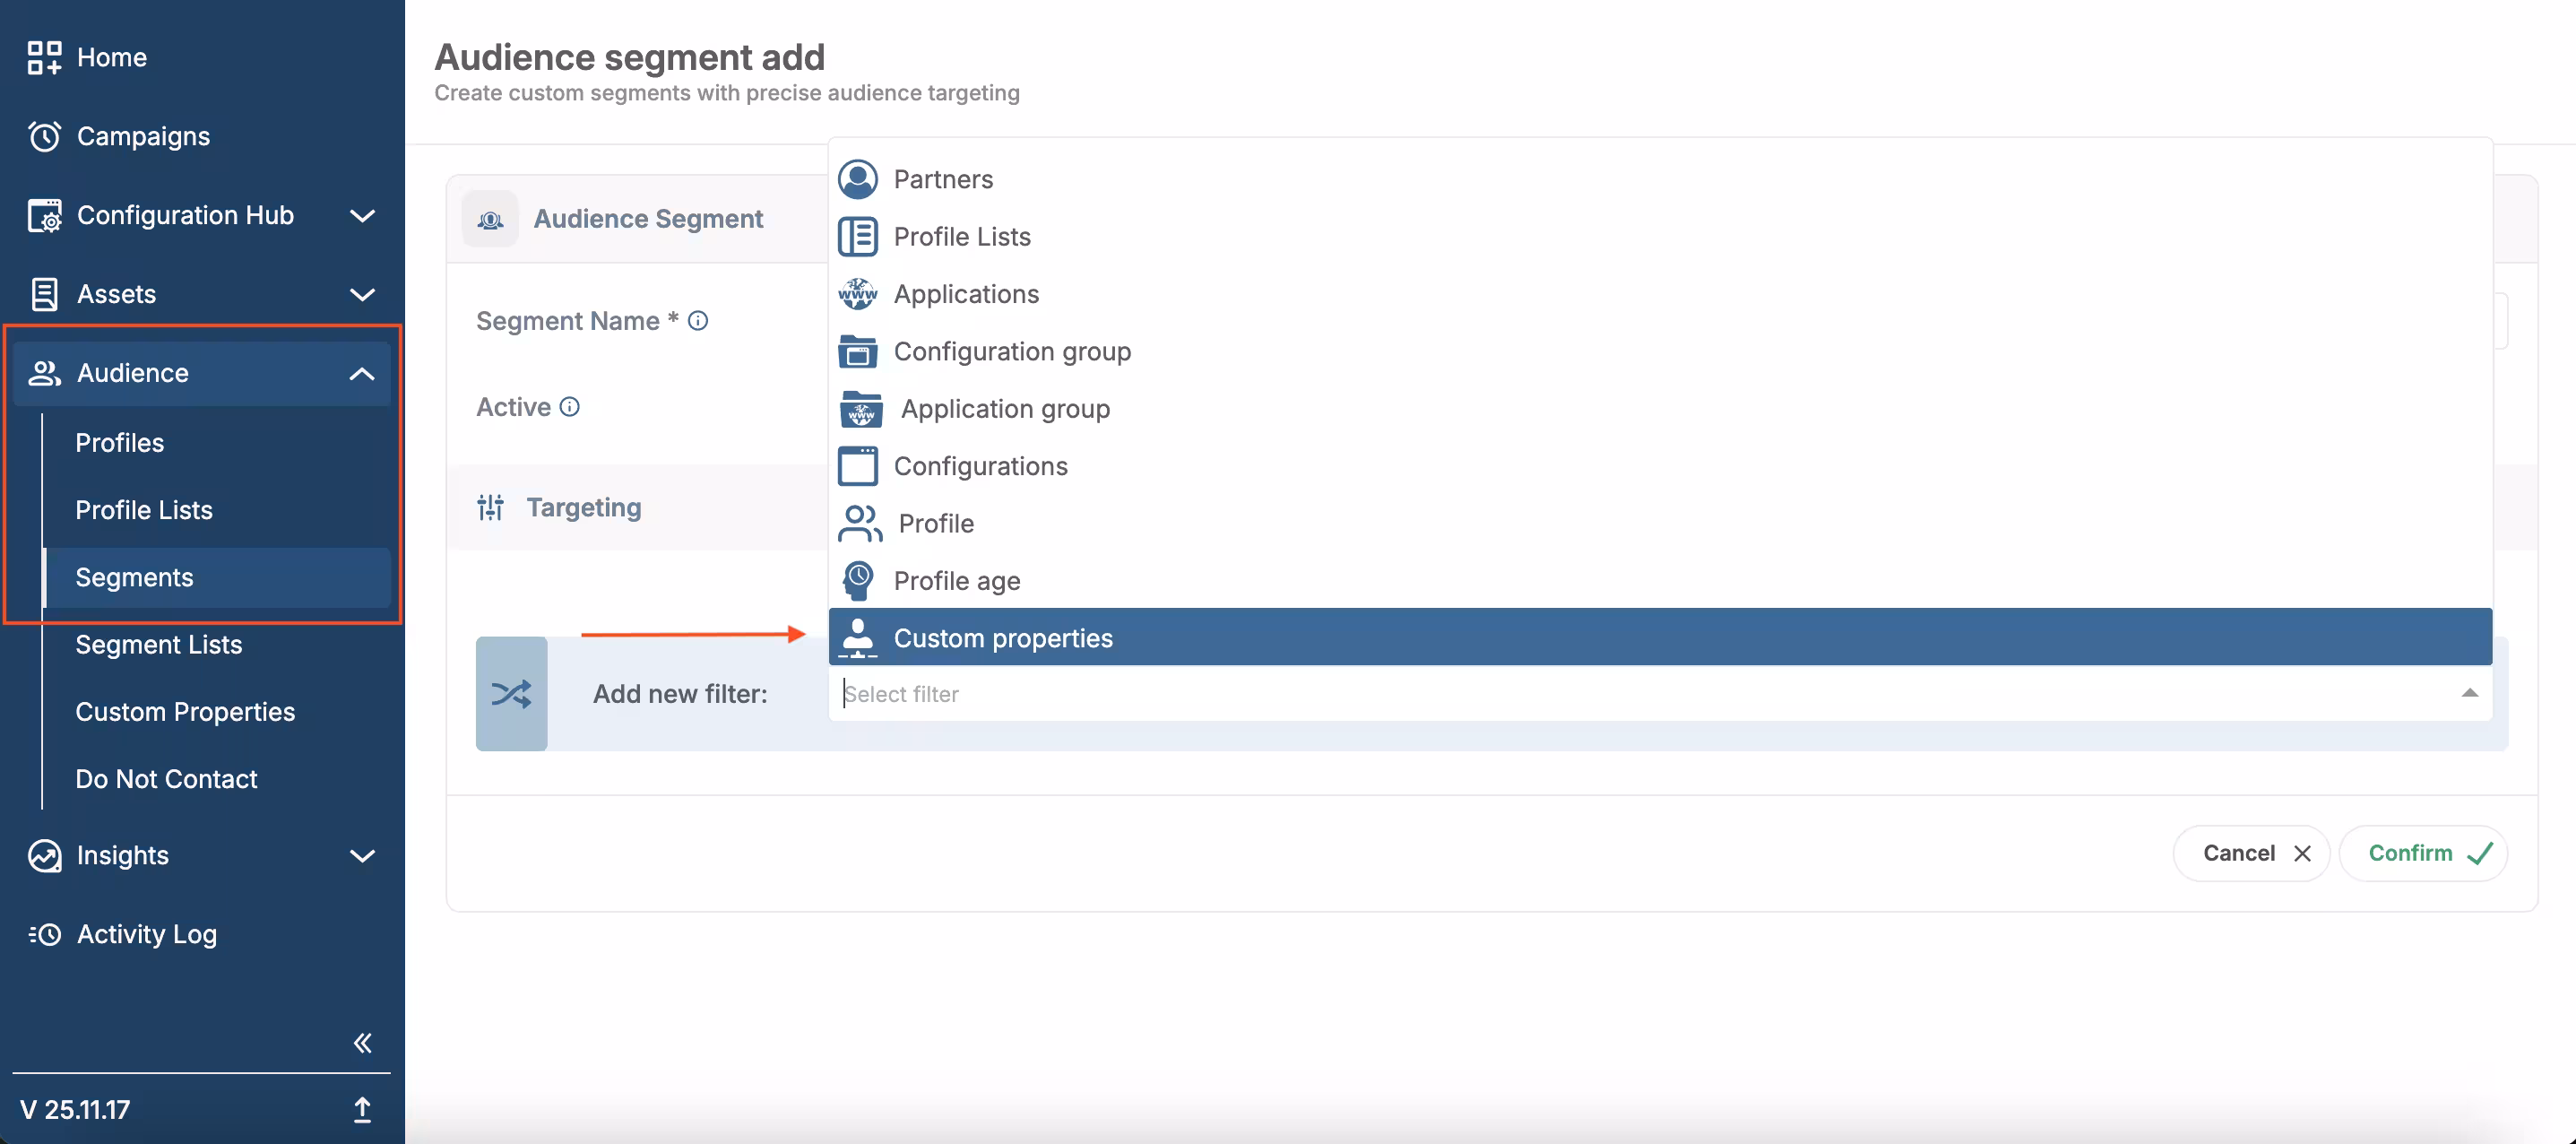The width and height of the screenshot is (2576, 1144).
Task: Open the Segments menu item
Action: pyautogui.click(x=134, y=577)
